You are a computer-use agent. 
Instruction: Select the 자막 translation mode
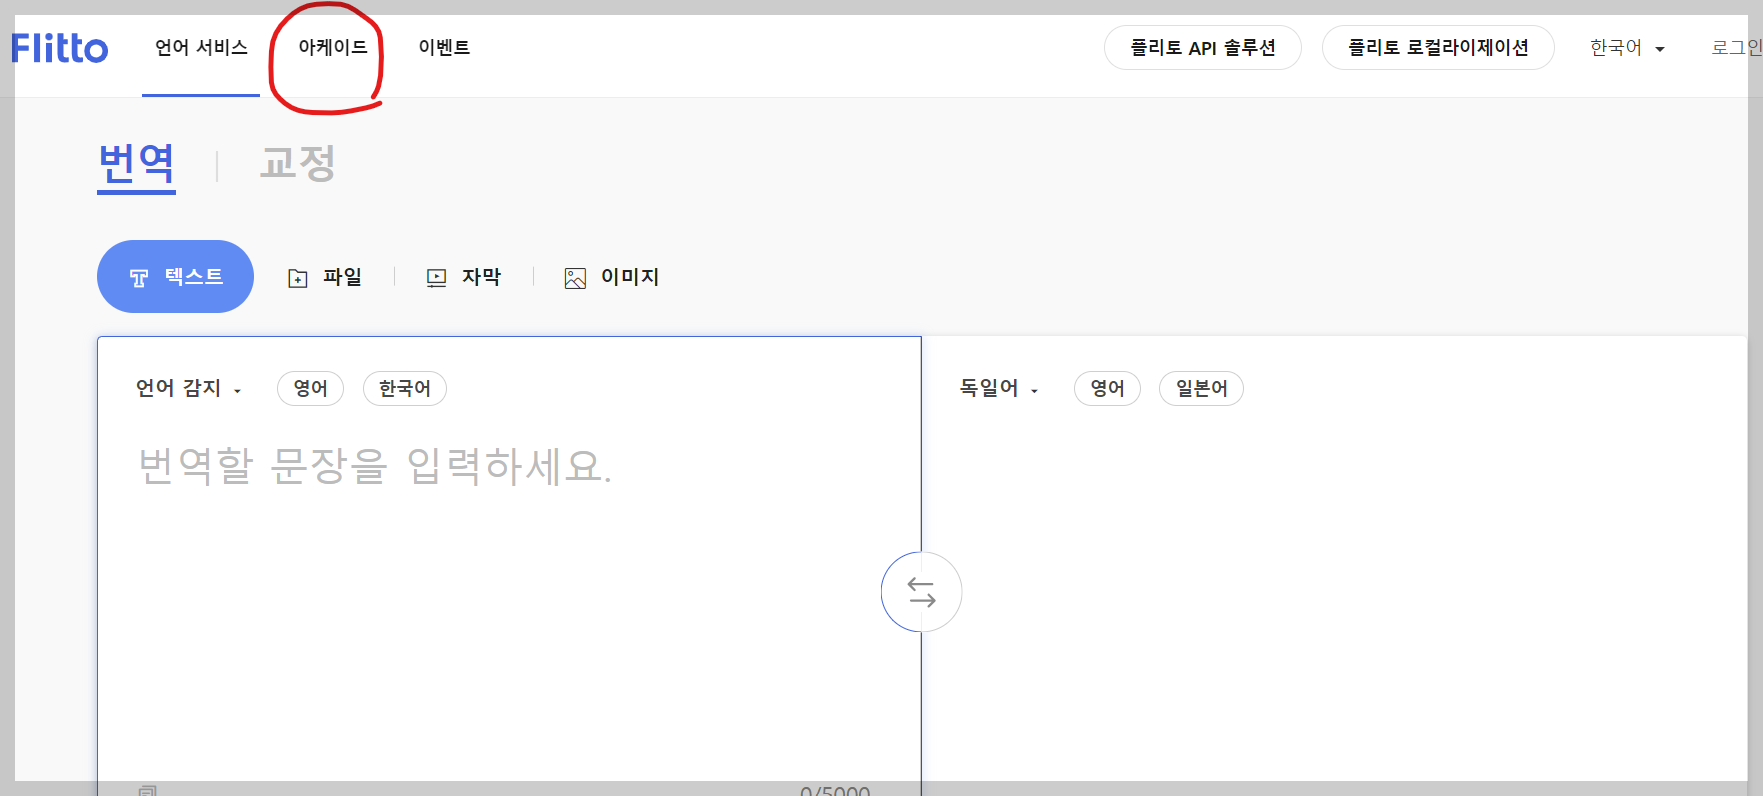click(464, 277)
